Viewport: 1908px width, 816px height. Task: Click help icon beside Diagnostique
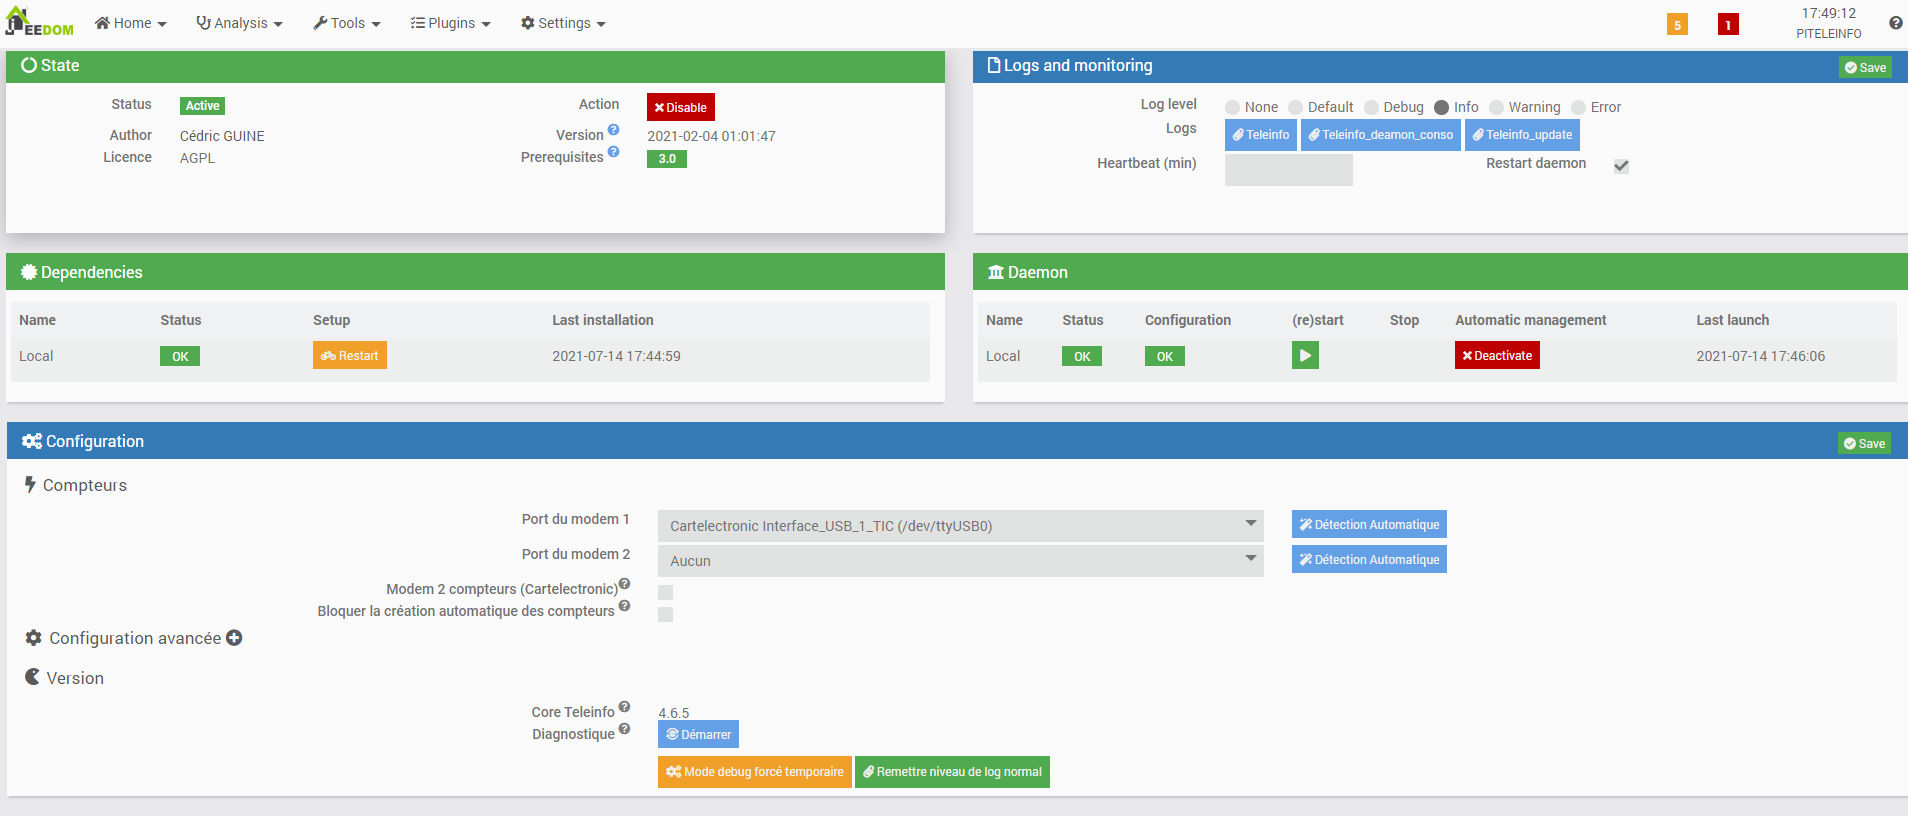(624, 729)
